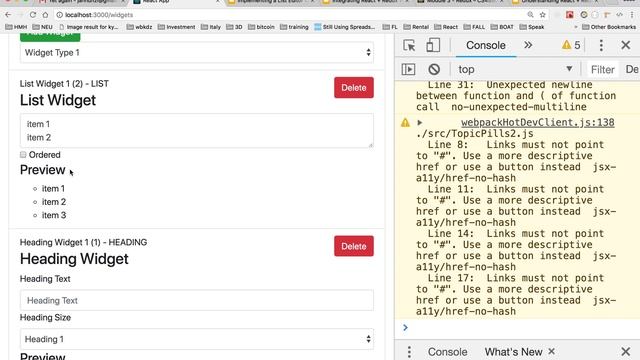Toggle the Ordered checkbox
The height and width of the screenshot is (360, 640).
pos(23,155)
